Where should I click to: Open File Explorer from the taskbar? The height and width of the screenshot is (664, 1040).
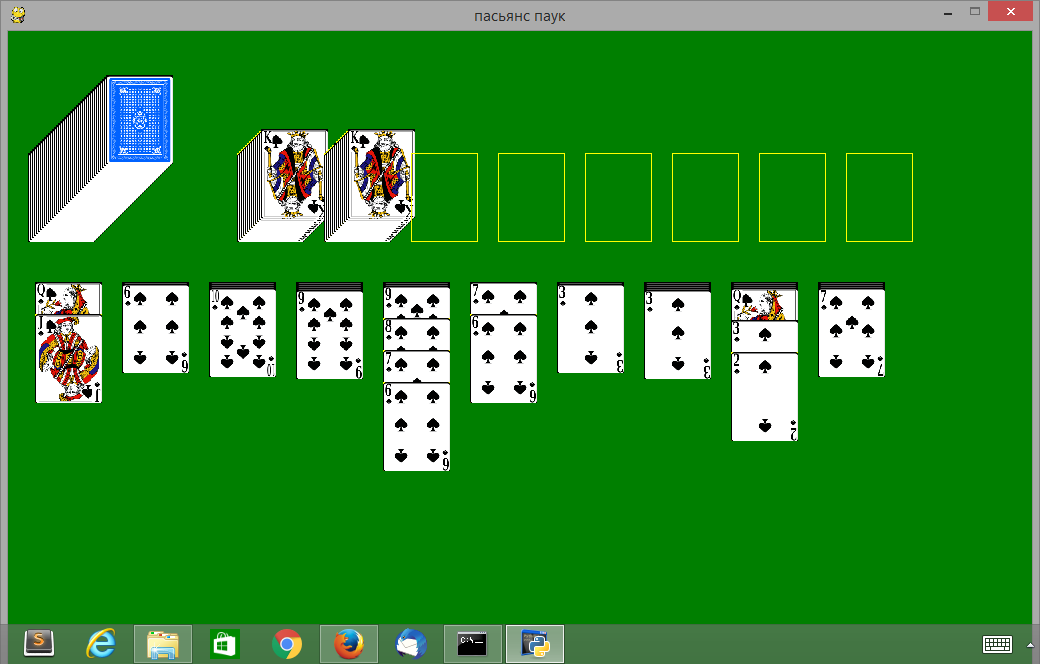coord(162,644)
